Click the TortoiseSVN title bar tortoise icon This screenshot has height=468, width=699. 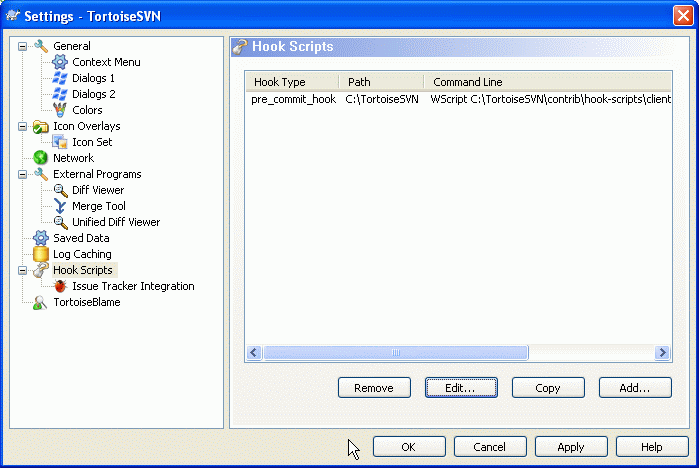coord(12,16)
